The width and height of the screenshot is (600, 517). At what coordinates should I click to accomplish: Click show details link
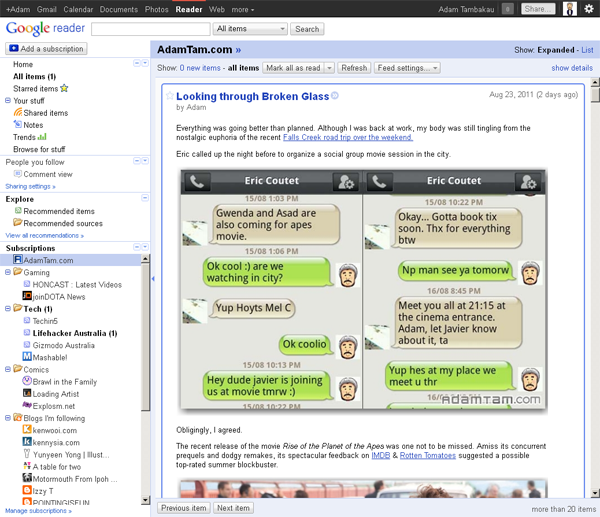click(572, 68)
